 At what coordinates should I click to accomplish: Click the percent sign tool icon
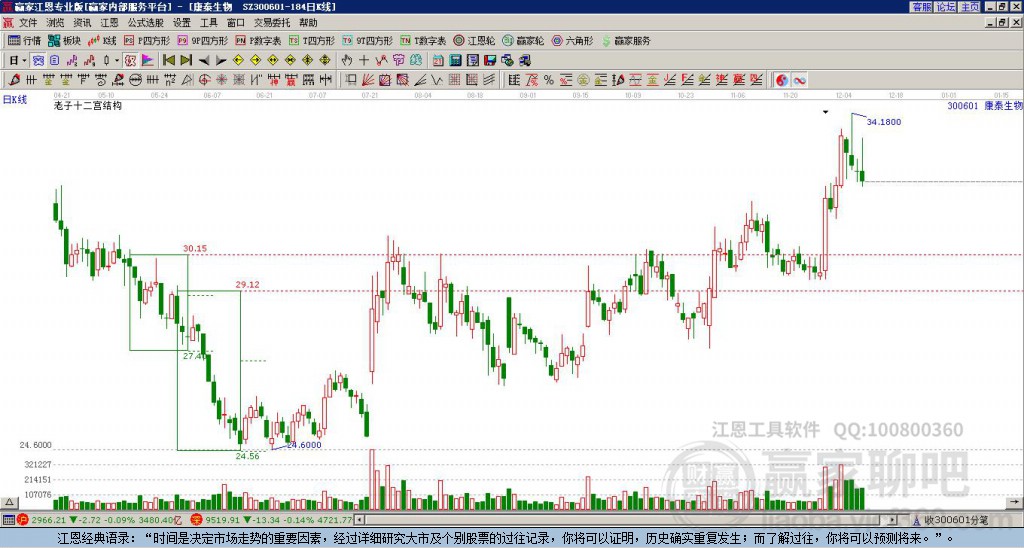[x=549, y=80]
